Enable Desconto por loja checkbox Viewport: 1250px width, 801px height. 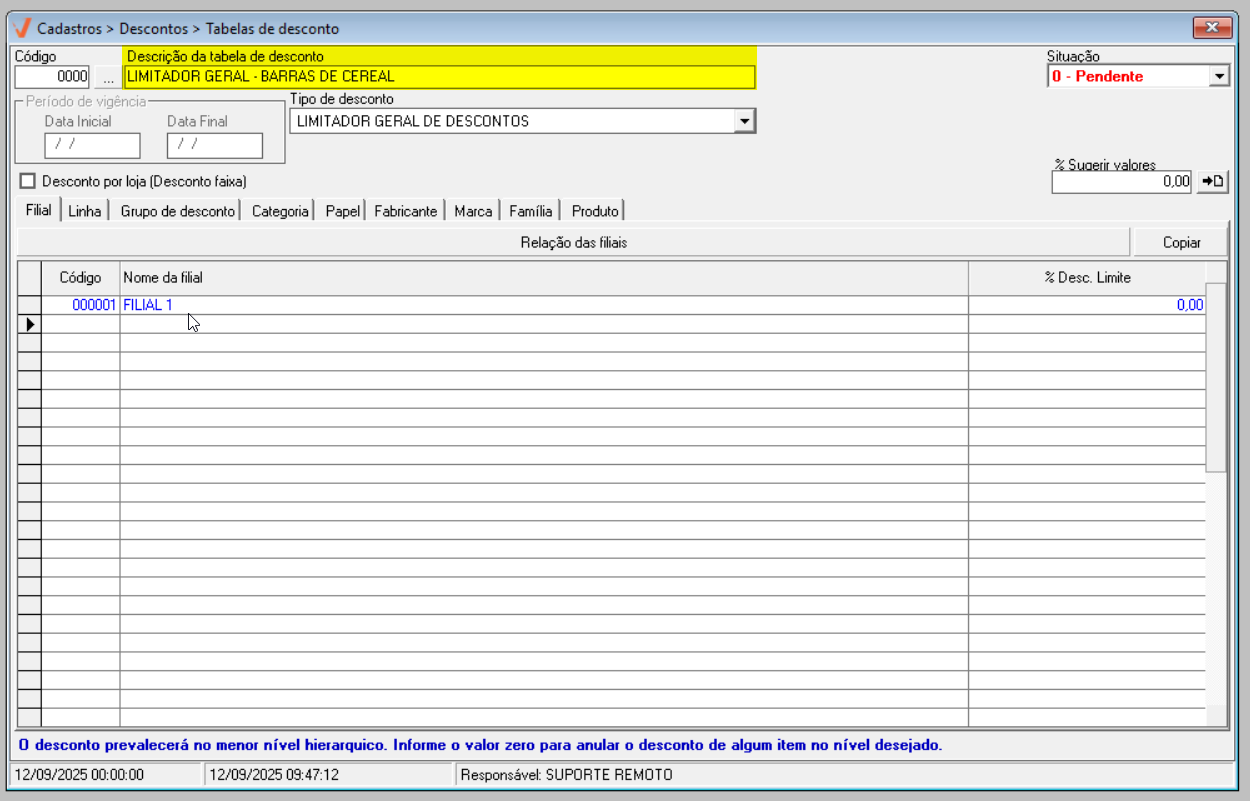[28, 181]
